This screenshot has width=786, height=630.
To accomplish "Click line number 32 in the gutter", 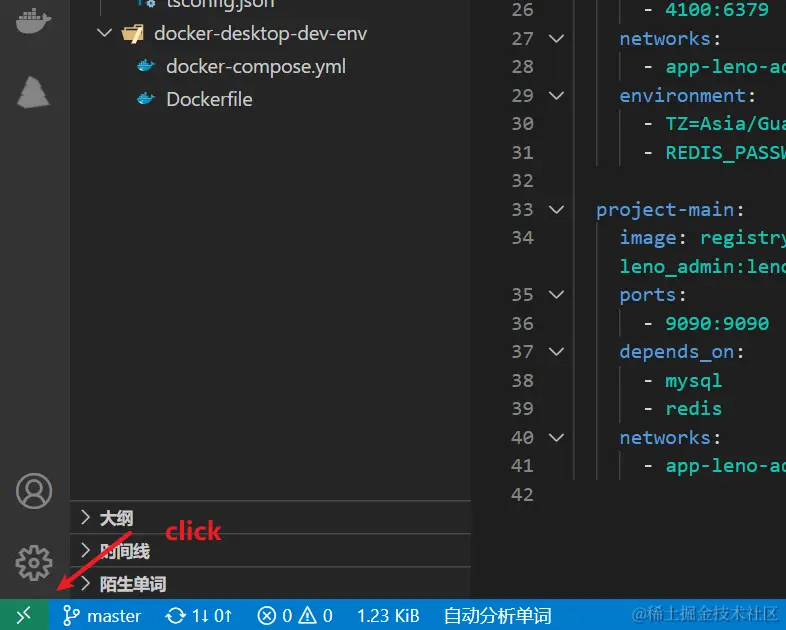I will [522, 180].
